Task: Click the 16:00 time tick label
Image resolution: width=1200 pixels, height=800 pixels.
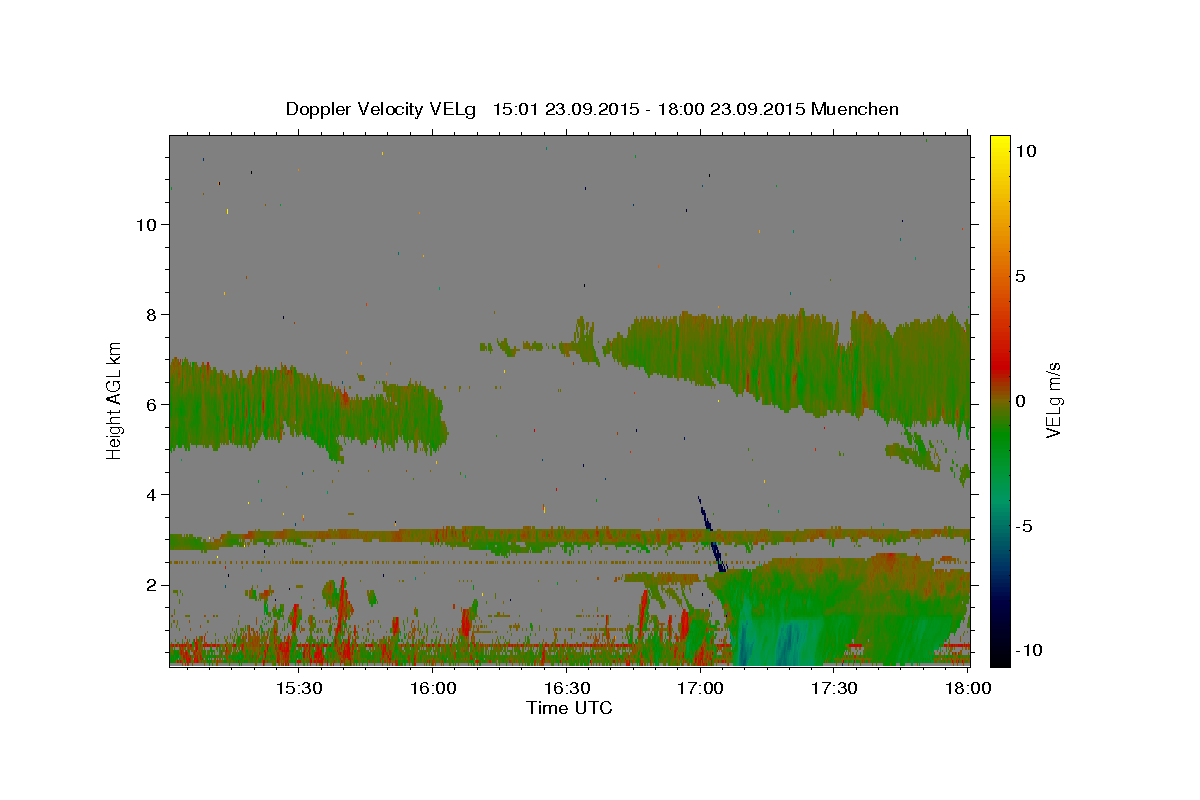Action: tap(433, 688)
